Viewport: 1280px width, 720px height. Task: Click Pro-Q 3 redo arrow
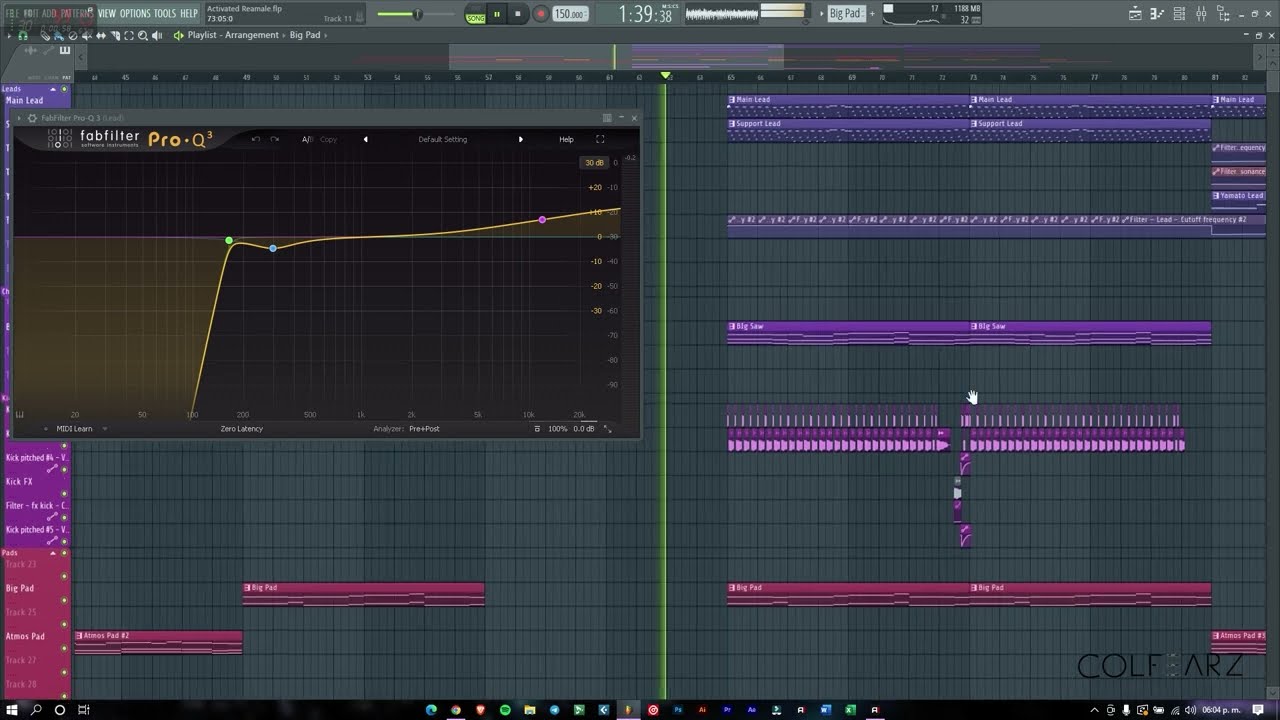(x=275, y=140)
